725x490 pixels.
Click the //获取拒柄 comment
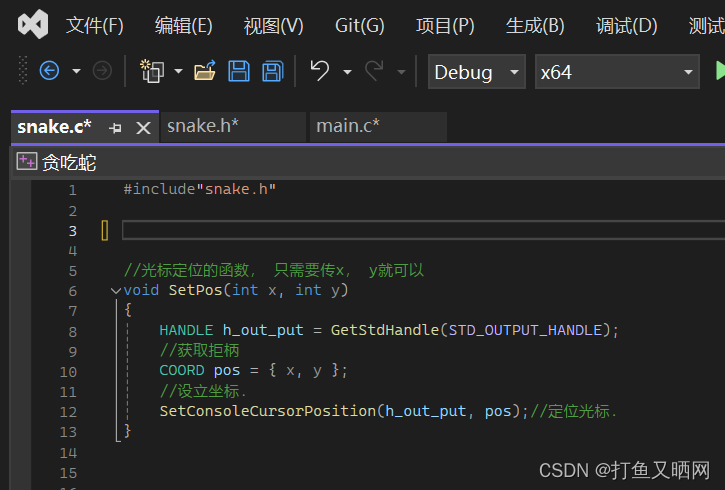199,350
